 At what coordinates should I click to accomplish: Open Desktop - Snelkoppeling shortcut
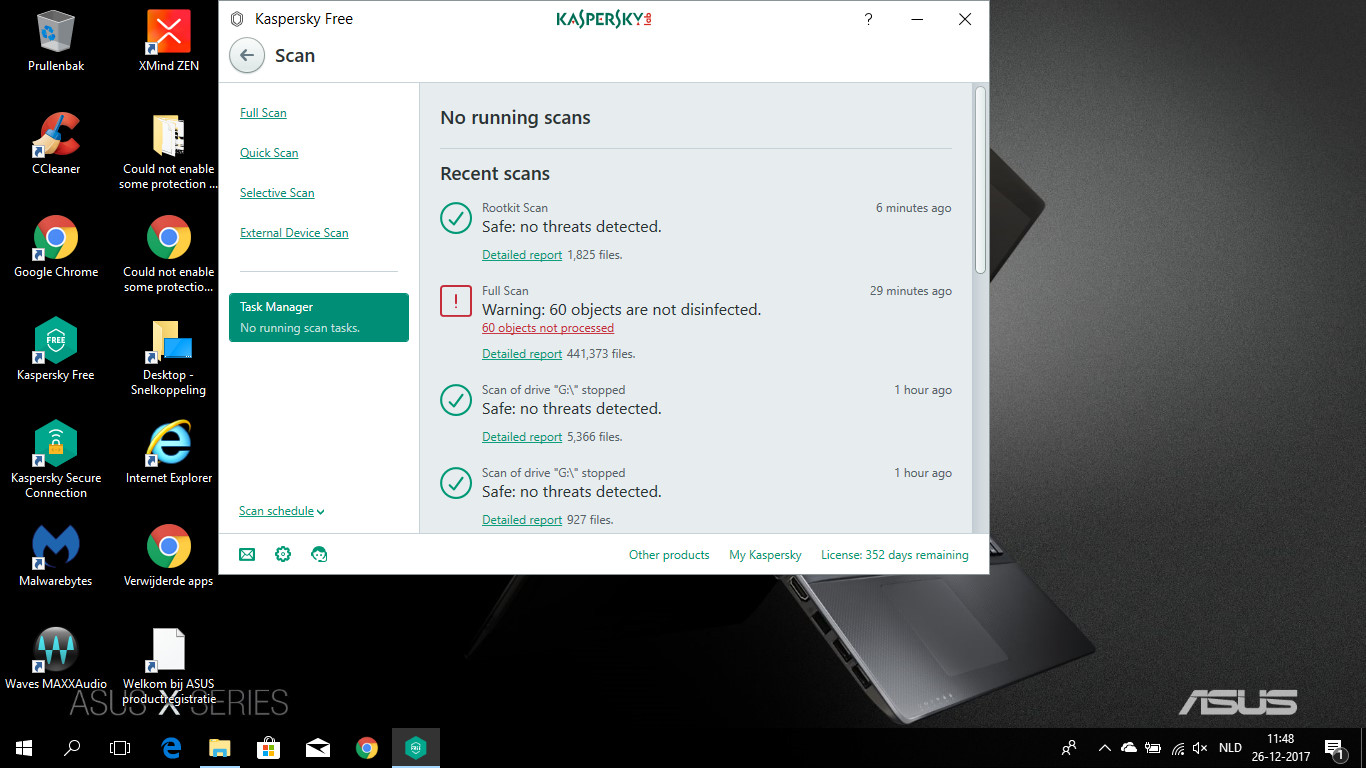click(169, 358)
